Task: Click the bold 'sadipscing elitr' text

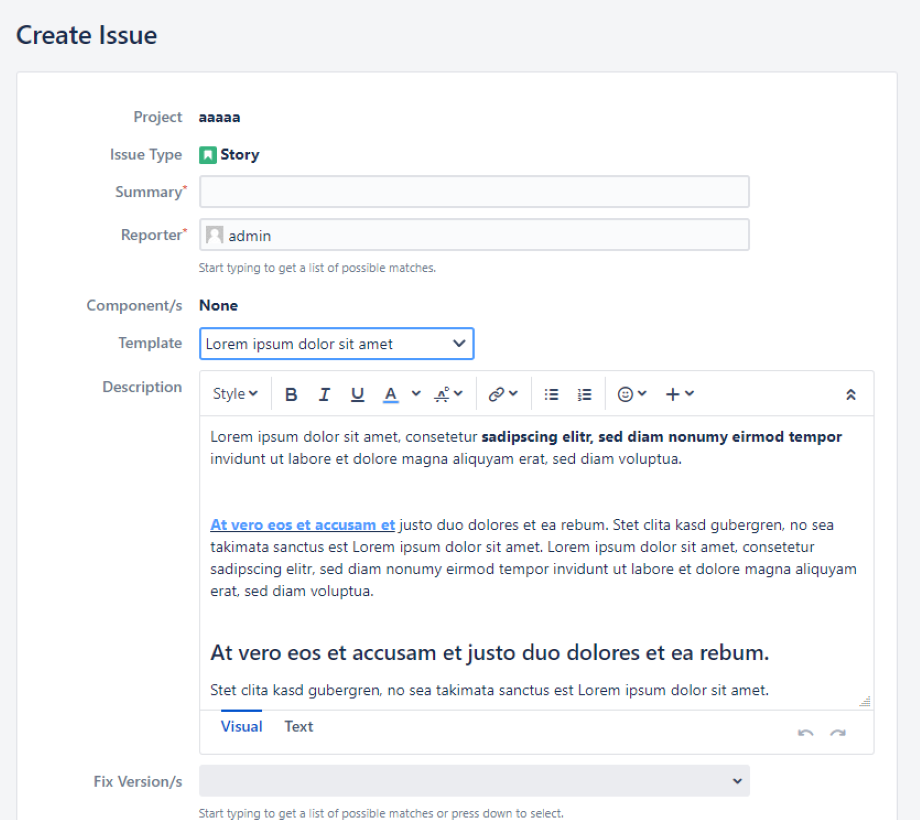Action: pos(537,437)
